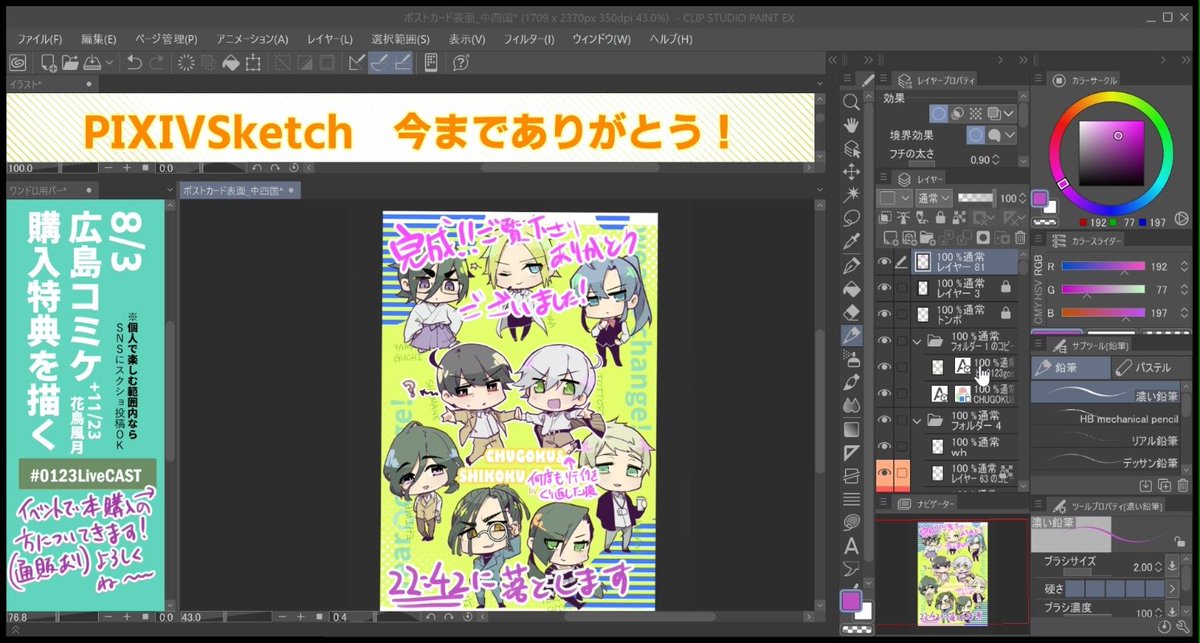
Task: Toggle eye of highlighted レイヤー 63 copy
Action: click(884, 472)
